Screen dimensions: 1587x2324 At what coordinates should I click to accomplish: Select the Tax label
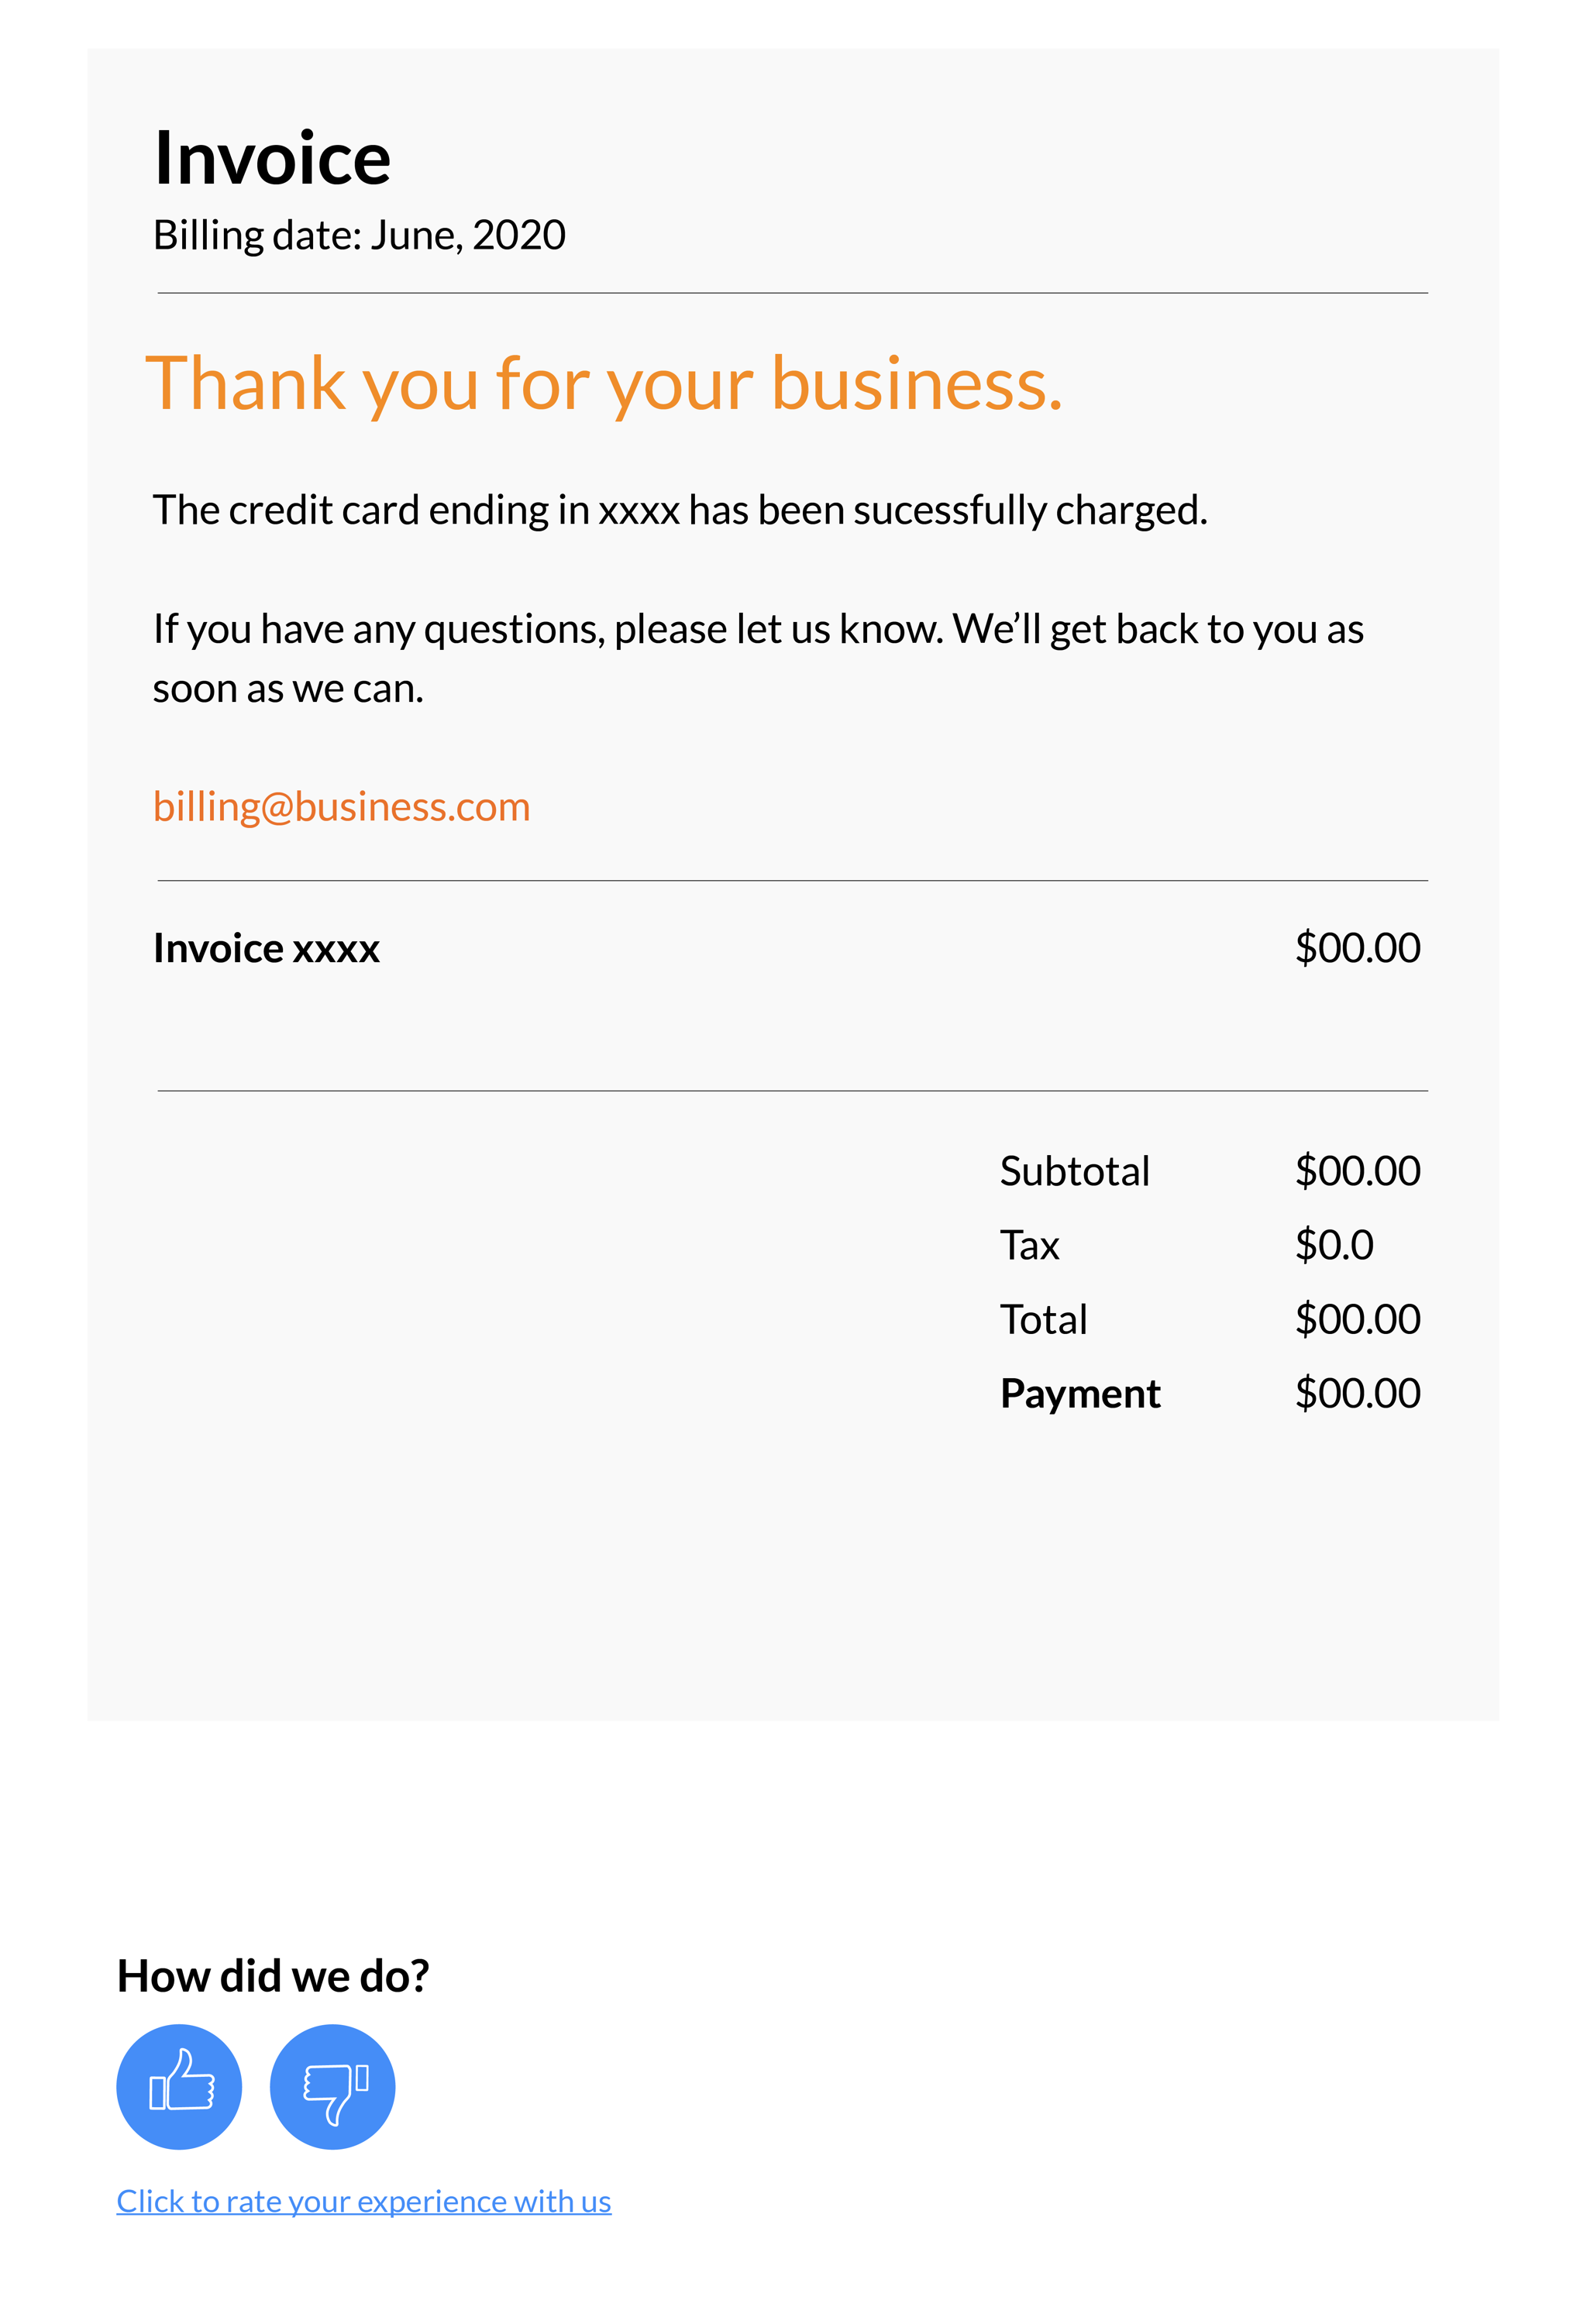(1029, 1245)
